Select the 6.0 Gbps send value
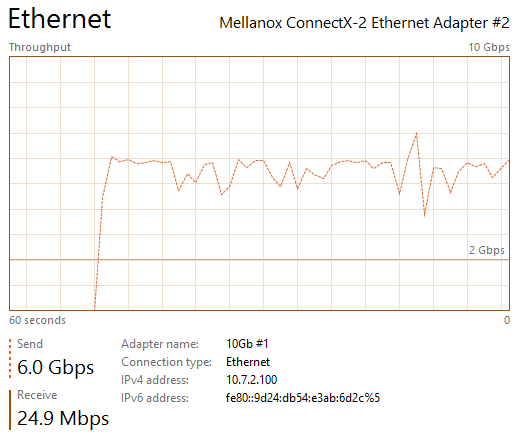Screen dimensions: 526x435 point(55,367)
